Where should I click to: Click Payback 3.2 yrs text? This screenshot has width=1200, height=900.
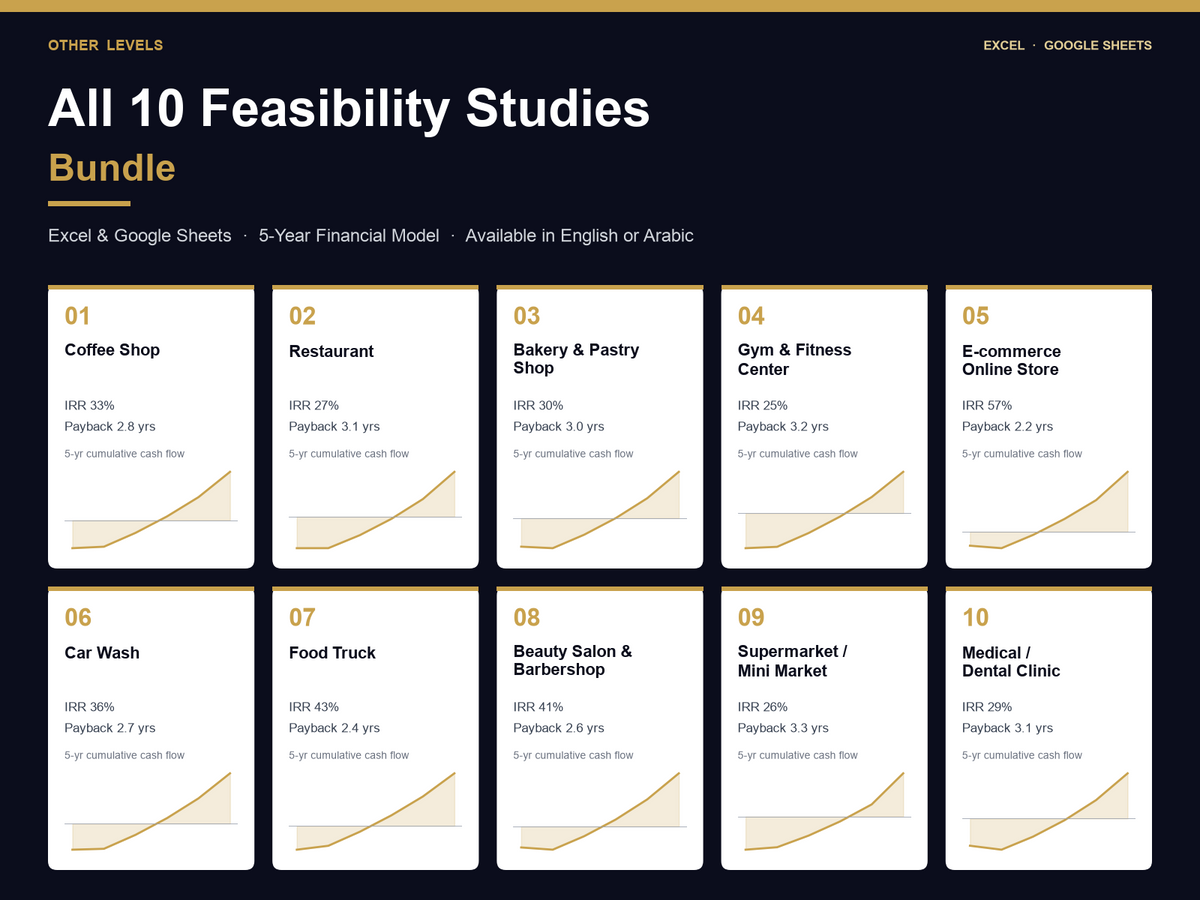tap(783, 427)
